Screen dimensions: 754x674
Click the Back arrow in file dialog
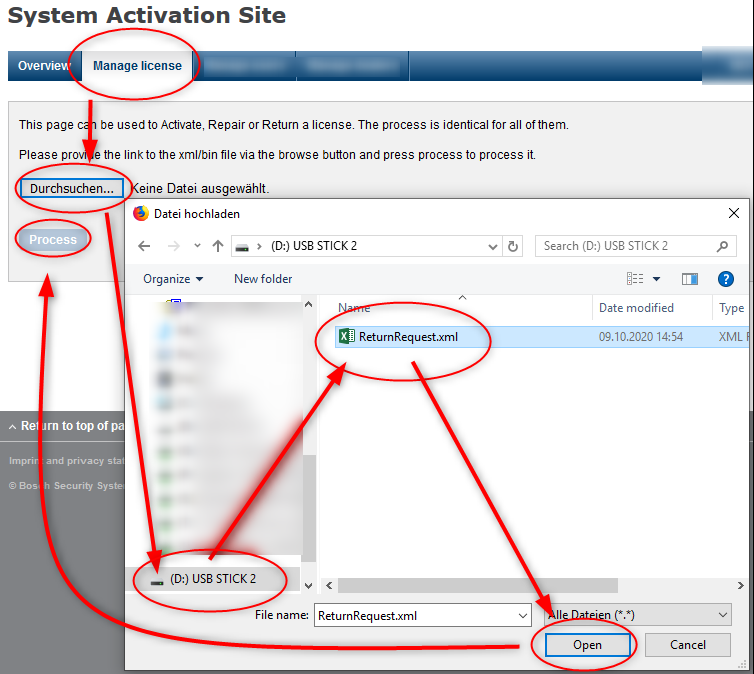[x=144, y=246]
